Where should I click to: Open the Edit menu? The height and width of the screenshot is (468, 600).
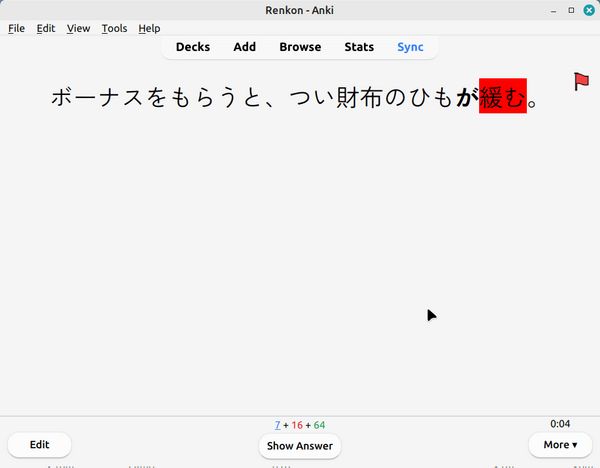pyautogui.click(x=46, y=28)
